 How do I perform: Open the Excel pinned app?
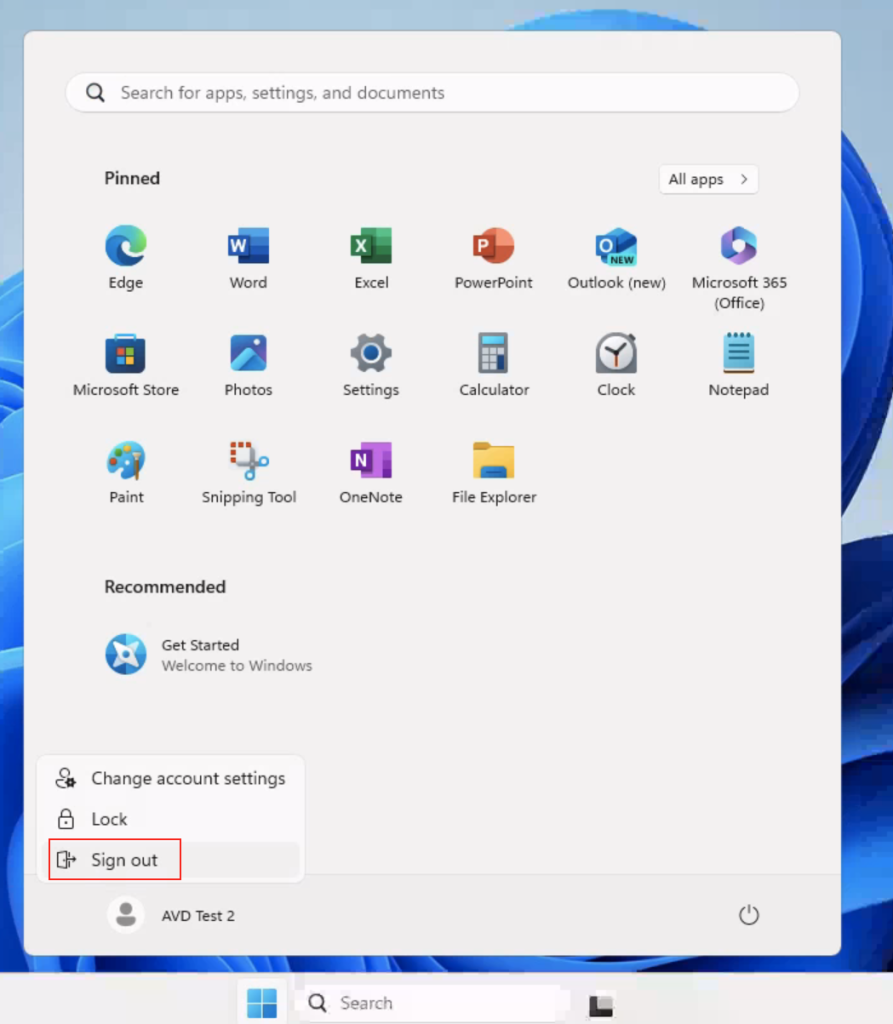click(x=371, y=258)
